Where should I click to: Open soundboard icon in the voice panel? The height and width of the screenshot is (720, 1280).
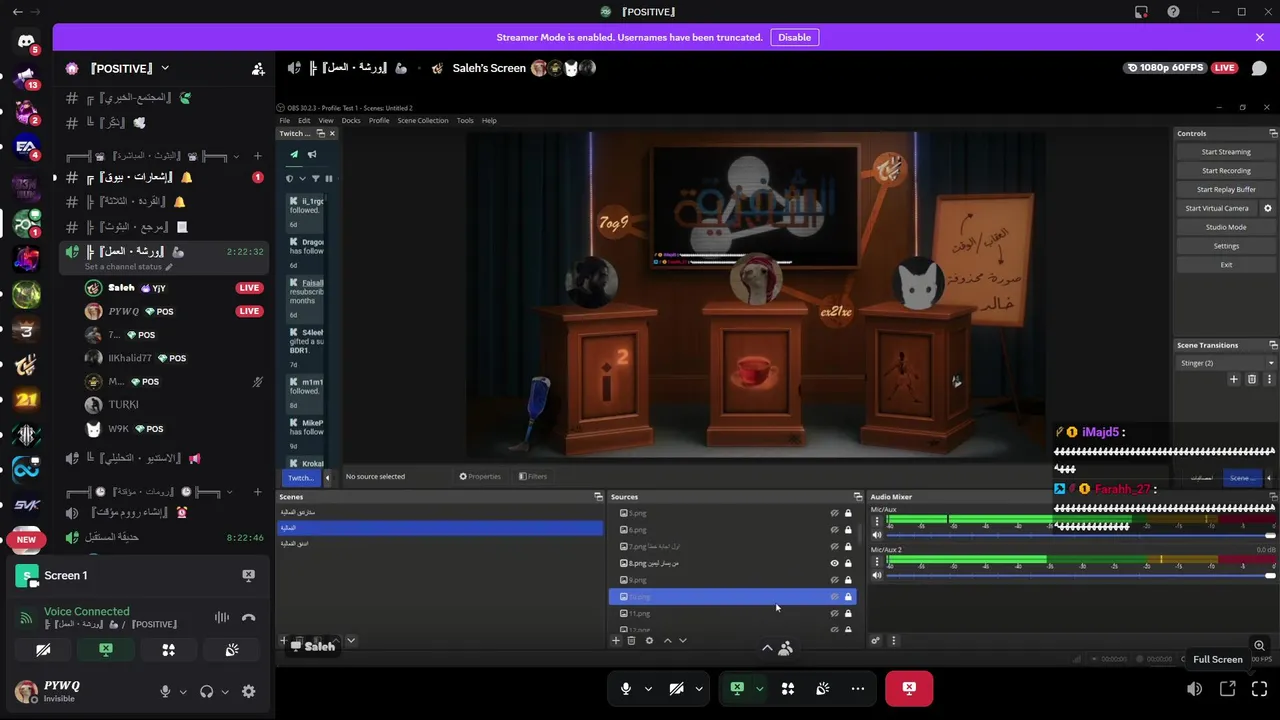232,650
